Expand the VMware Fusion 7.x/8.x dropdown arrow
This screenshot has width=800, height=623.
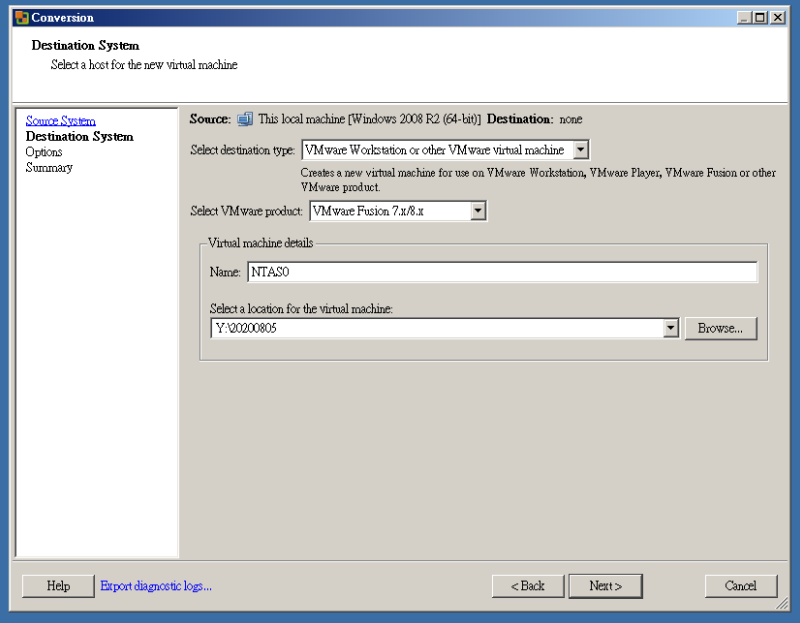coord(478,211)
